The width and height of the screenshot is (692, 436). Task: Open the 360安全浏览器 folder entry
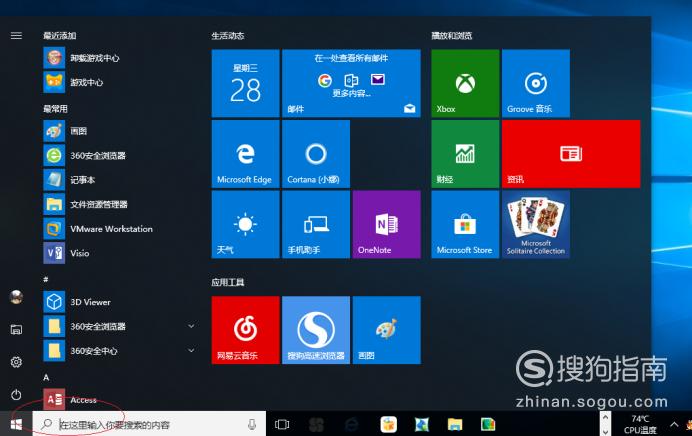(x=119, y=326)
